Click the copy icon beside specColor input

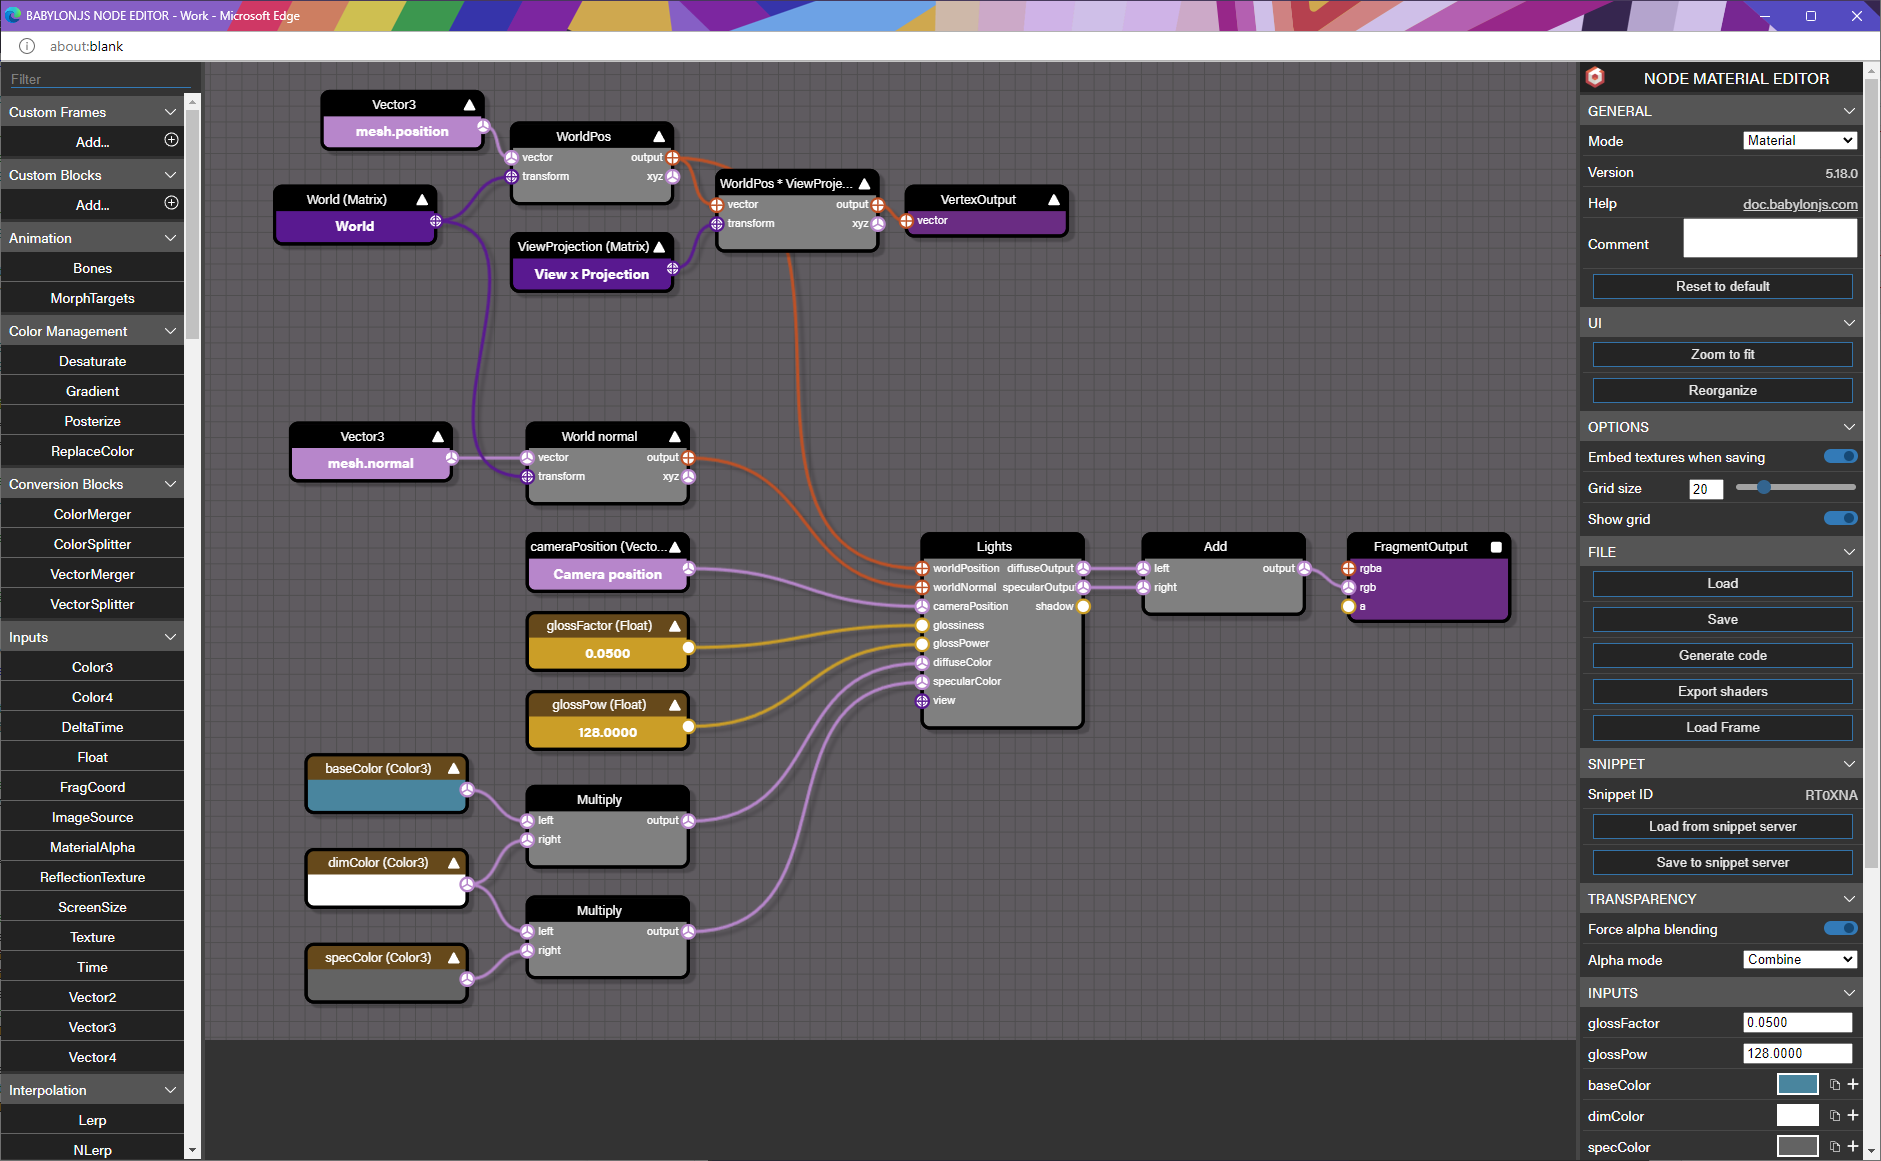coord(1835,1147)
